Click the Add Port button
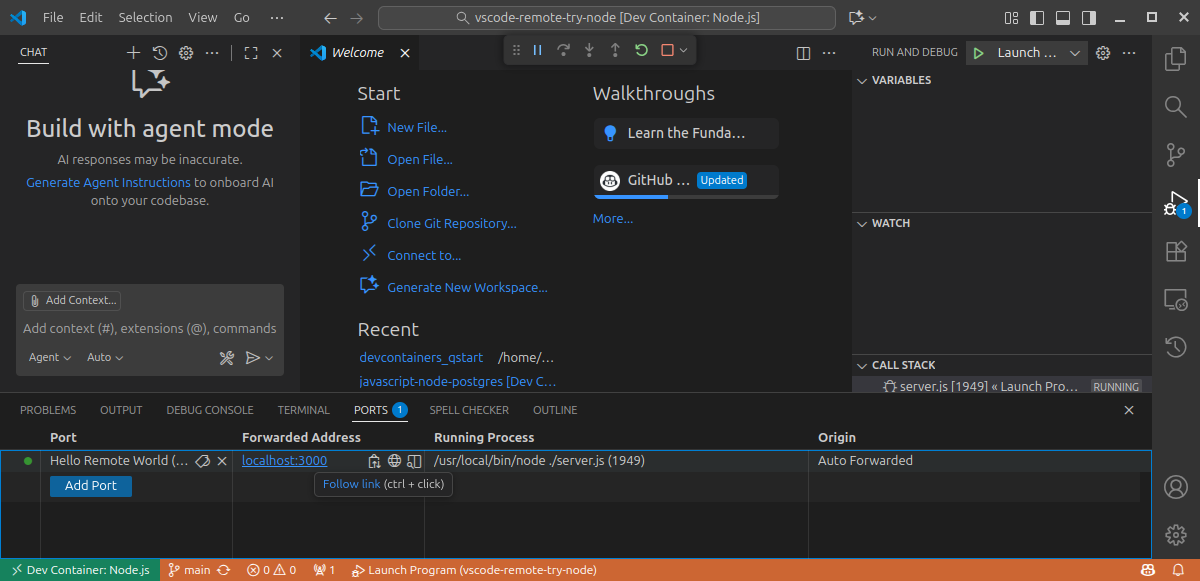This screenshot has width=1200, height=581. (91, 486)
